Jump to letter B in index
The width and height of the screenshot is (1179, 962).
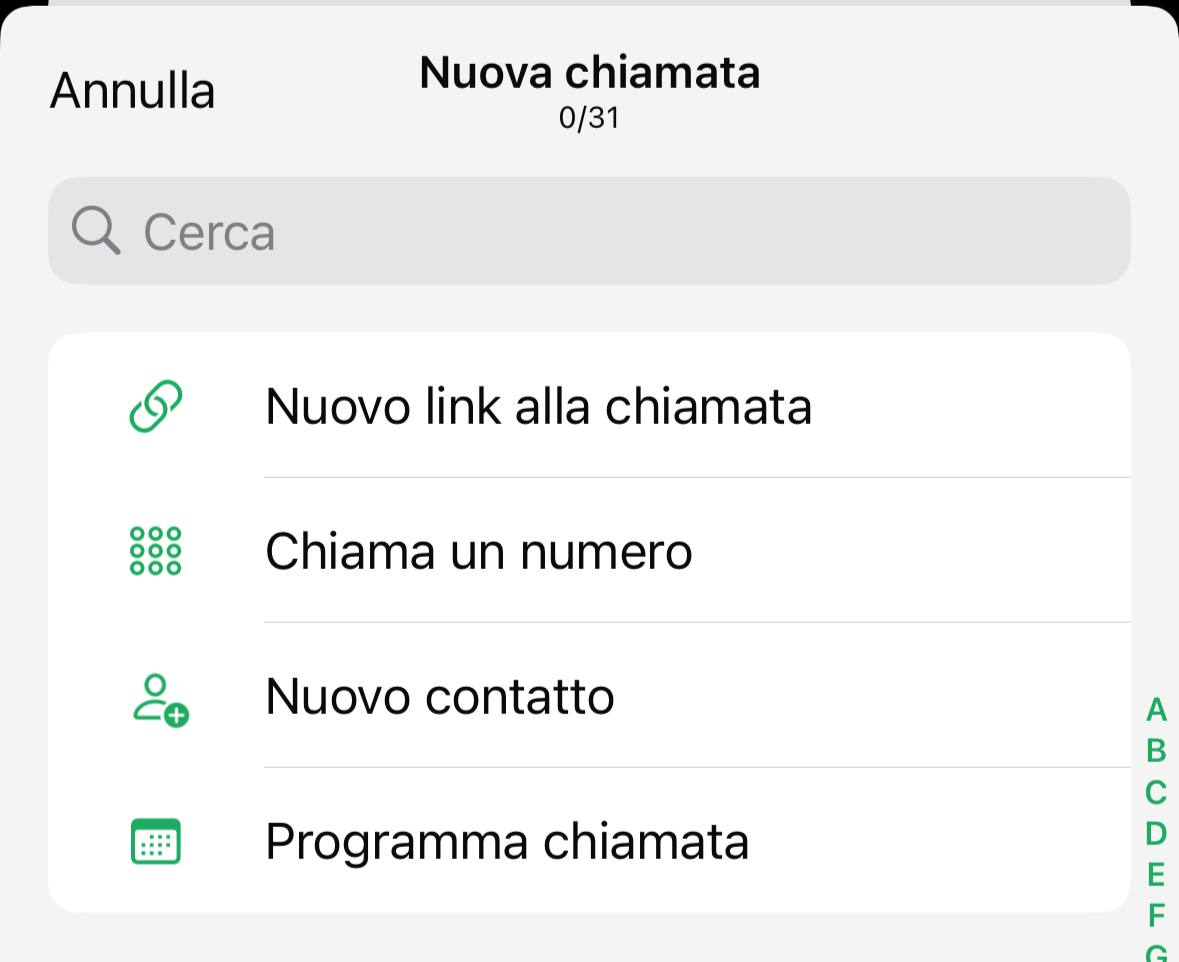tap(1156, 751)
